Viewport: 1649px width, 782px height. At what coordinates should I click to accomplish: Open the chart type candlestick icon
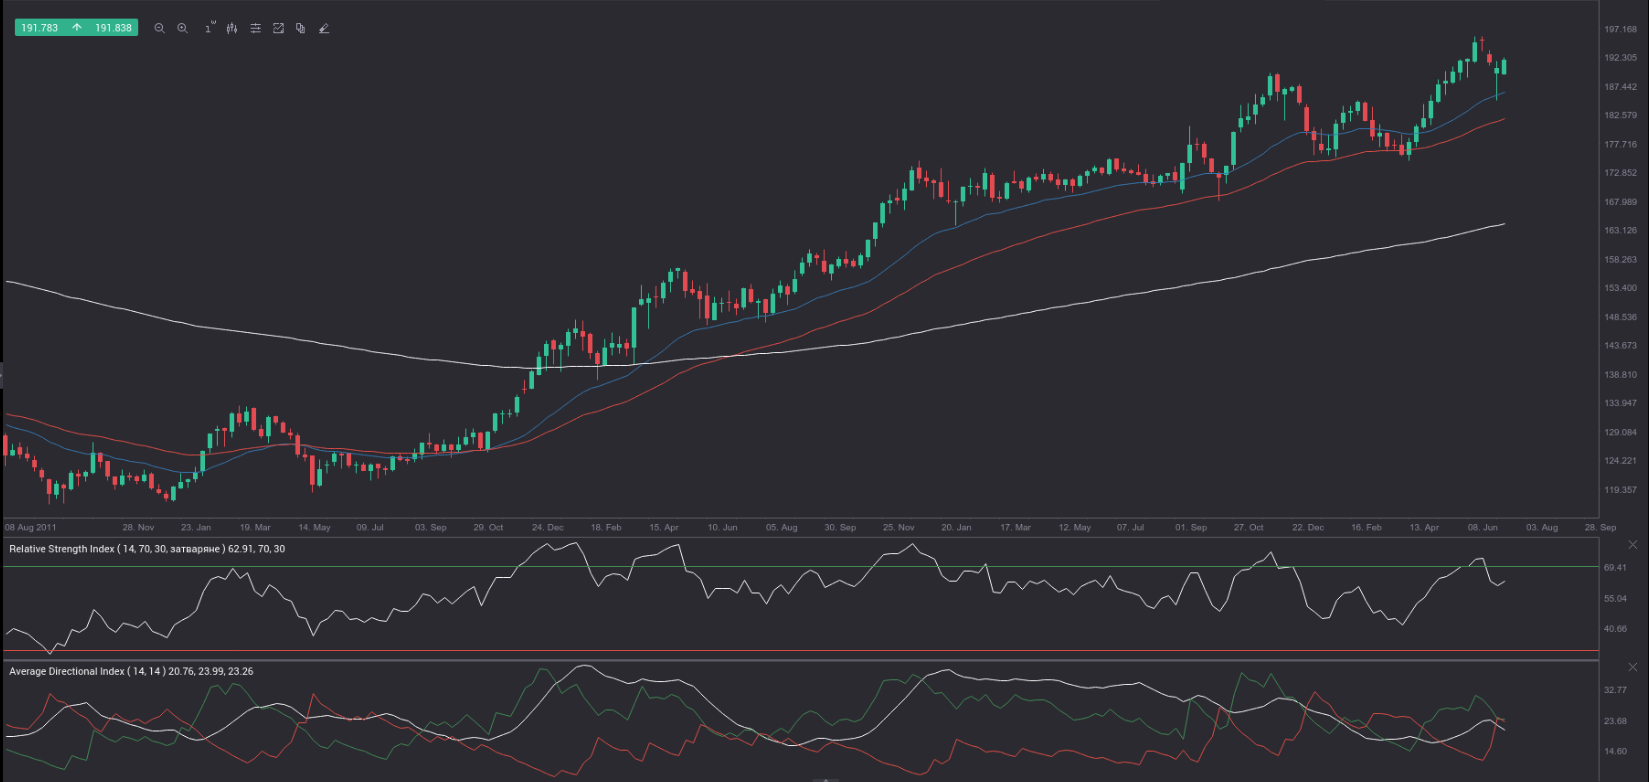(x=232, y=28)
